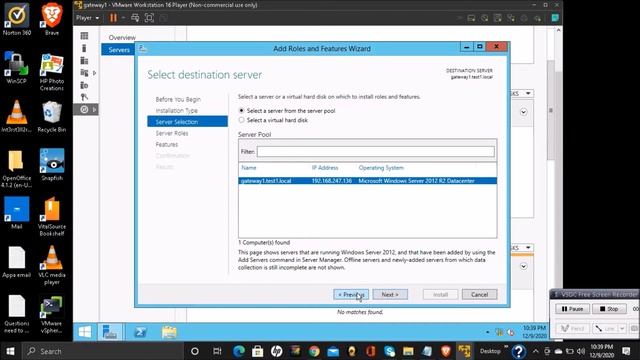This screenshot has width=640, height=360.
Task: Select 'Select a virtual hard disk' option
Action: click(273, 120)
